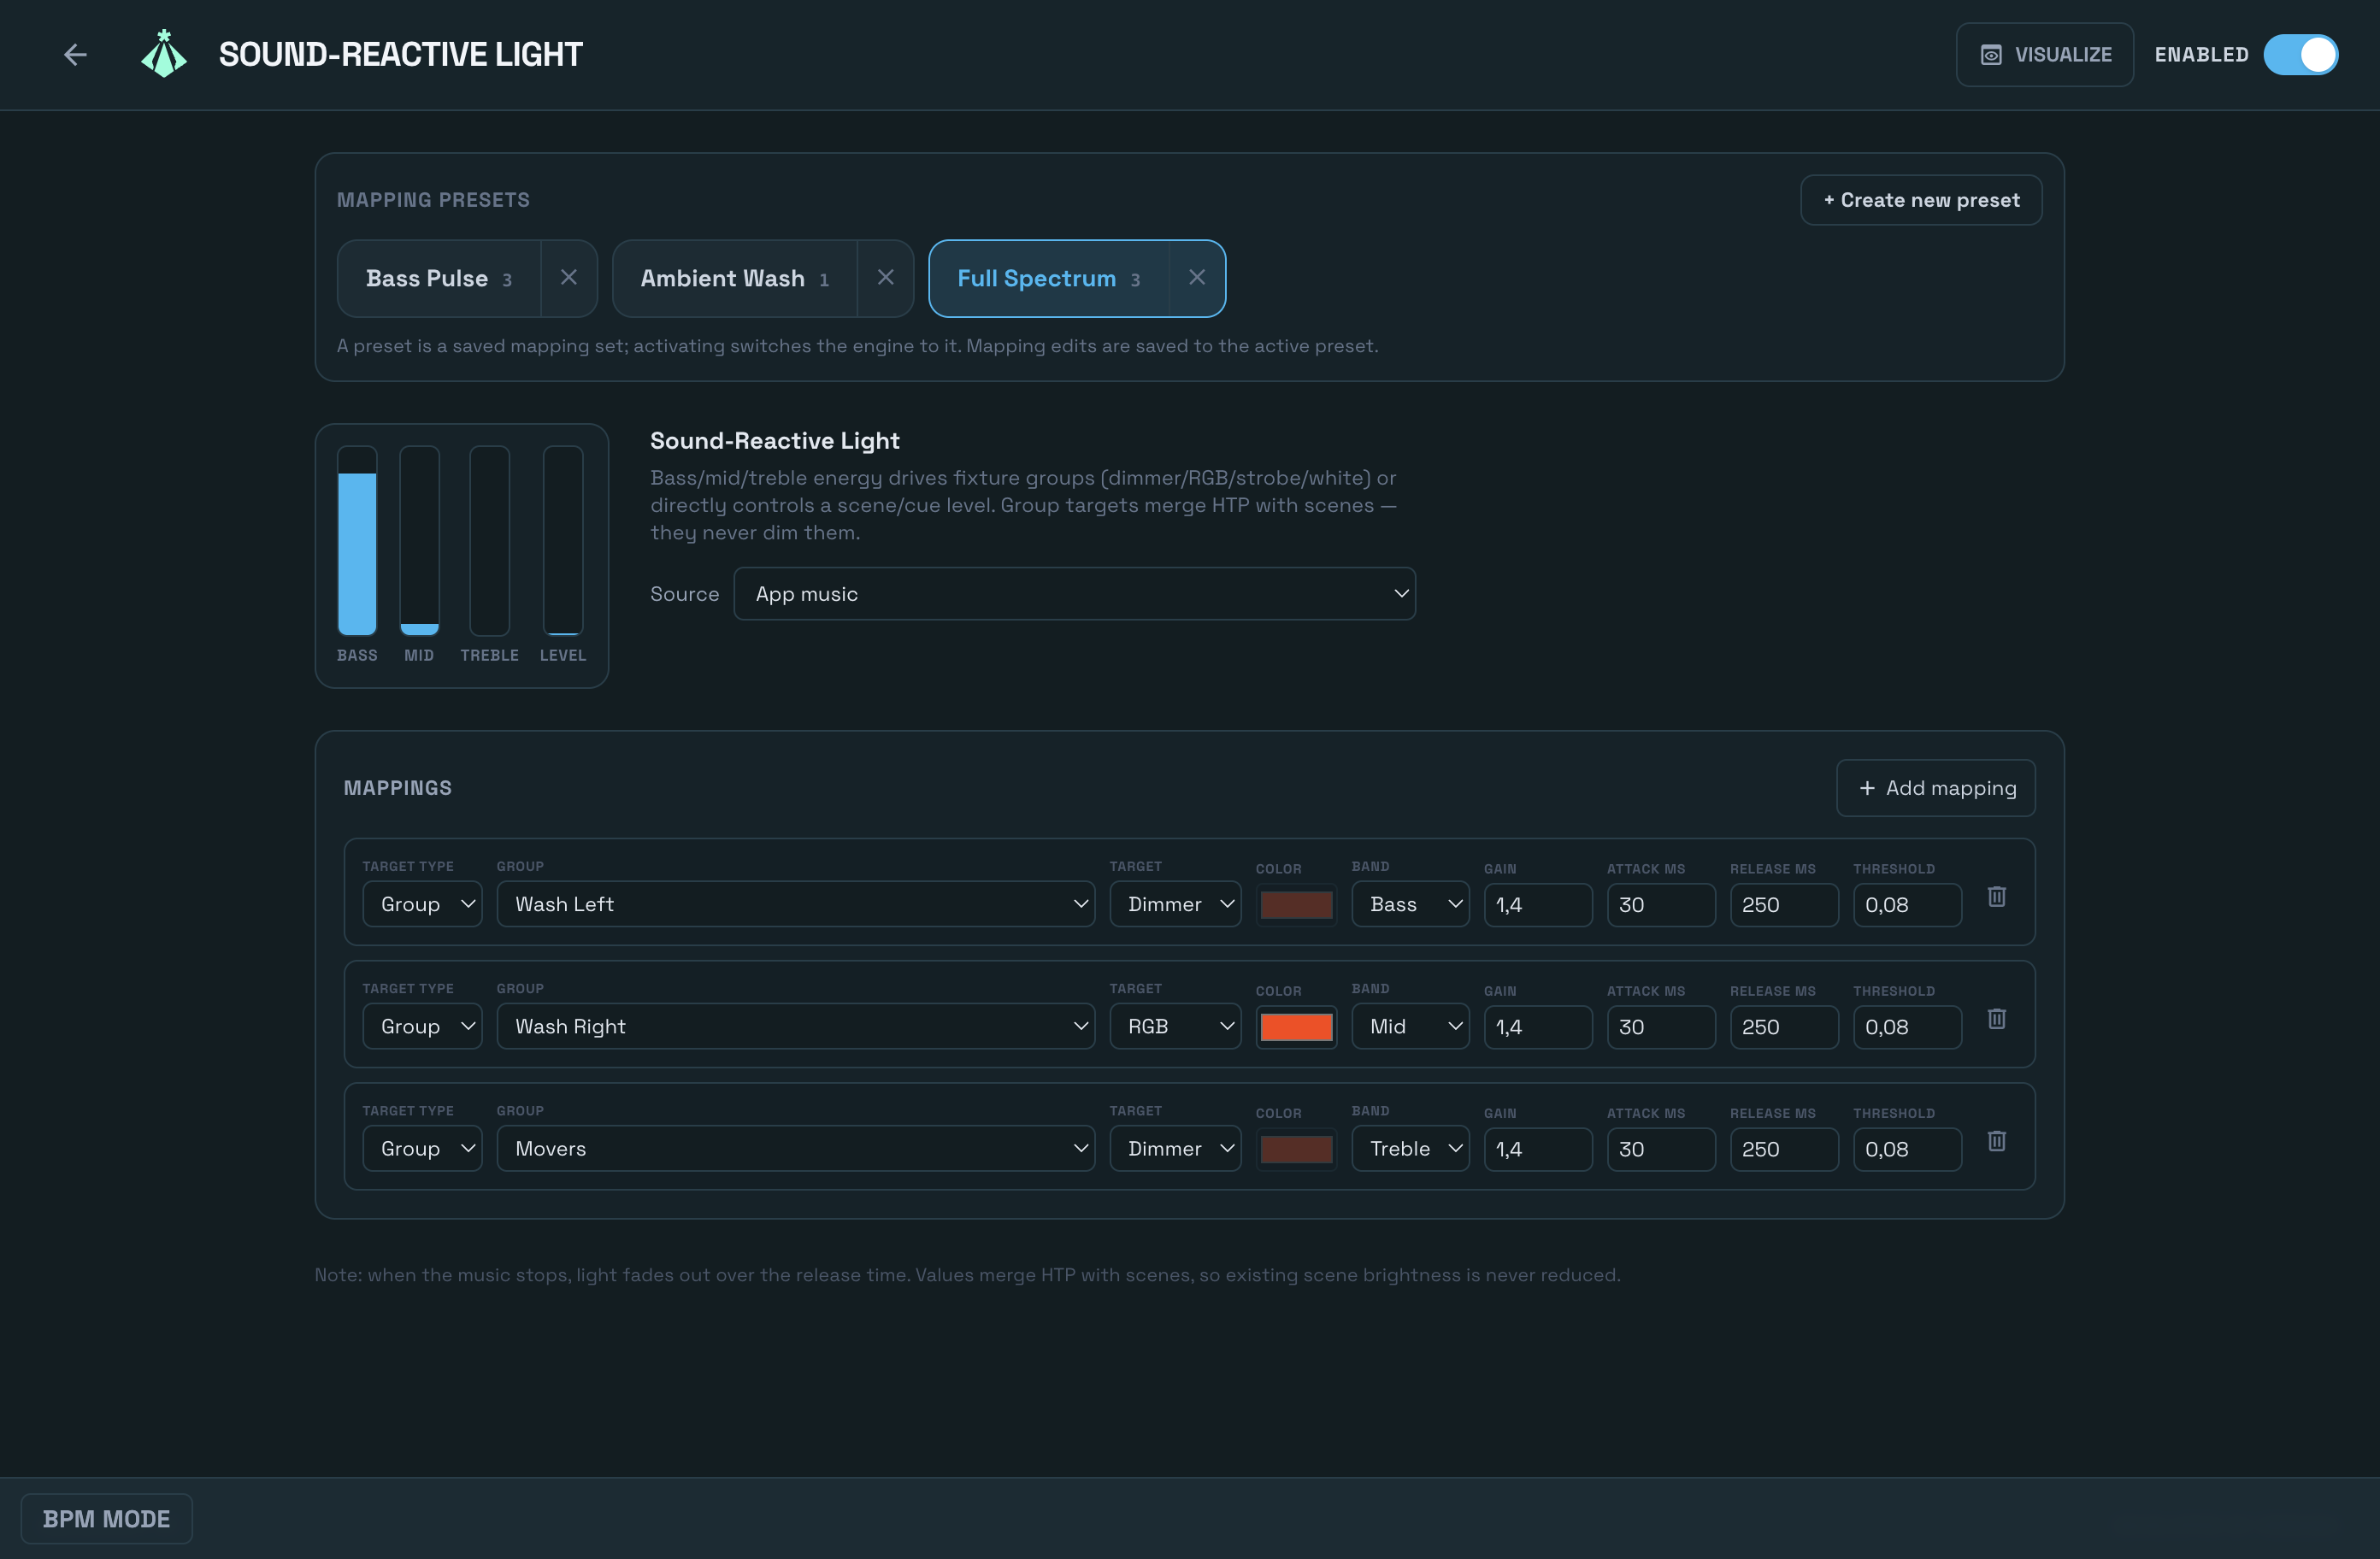The width and height of the screenshot is (2380, 1559).
Task: Click the Level meter bar
Action: coord(563,540)
